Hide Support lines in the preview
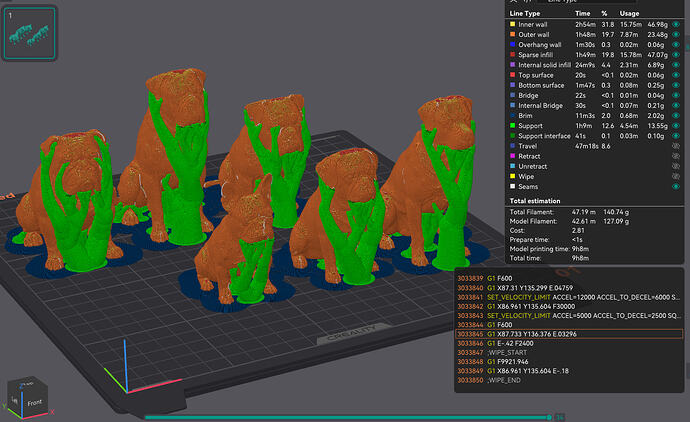This screenshot has width=690, height=422. (676, 126)
